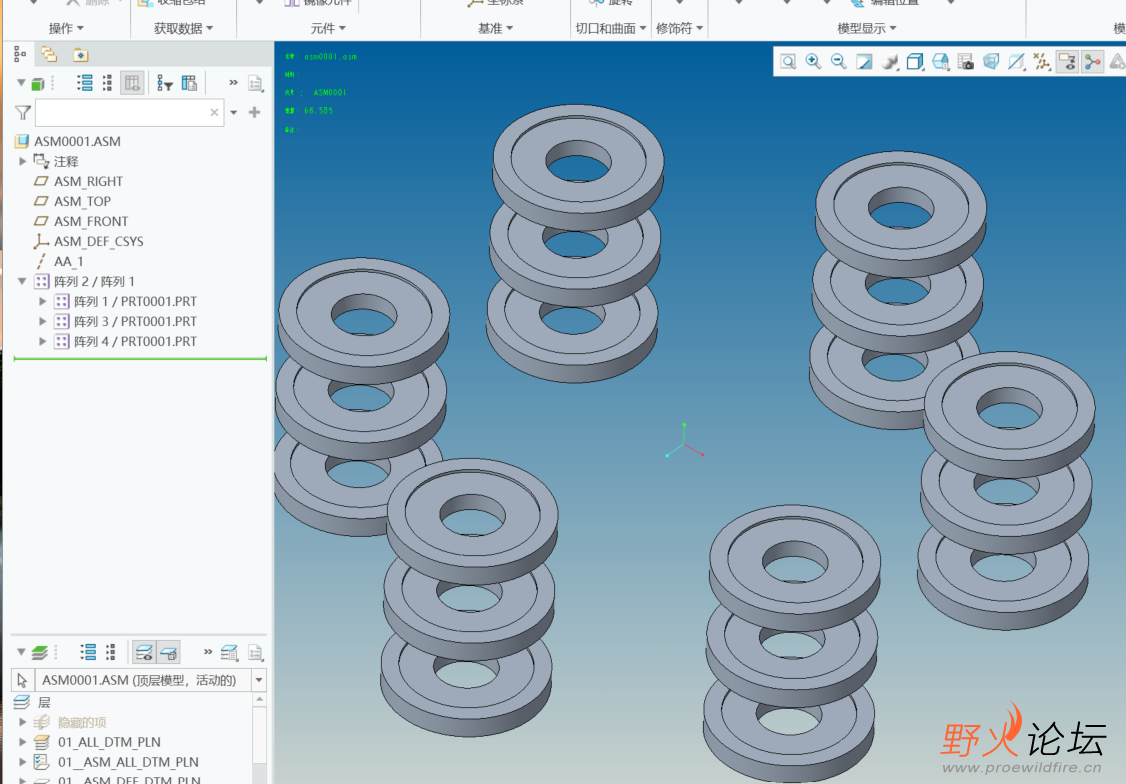The width and height of the screenshot is (1126, 784).
Task: Open the 基准 ribbon group menu
Action: click(495, 29)
